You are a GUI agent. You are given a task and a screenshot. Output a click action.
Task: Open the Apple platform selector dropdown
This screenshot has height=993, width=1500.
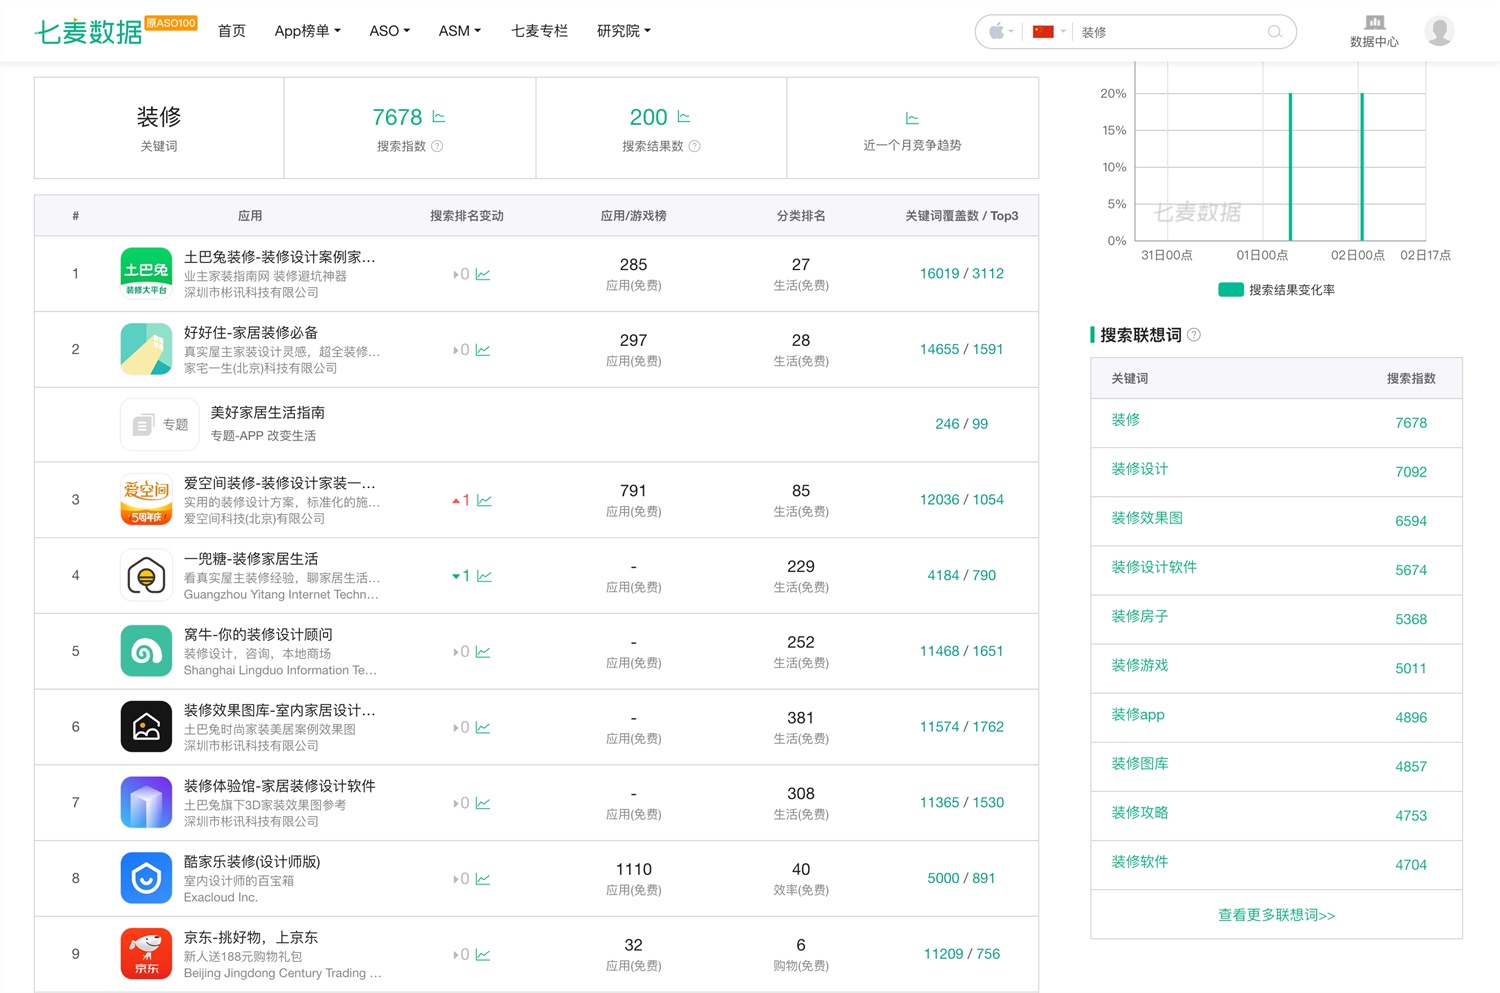click(1001, 32)
